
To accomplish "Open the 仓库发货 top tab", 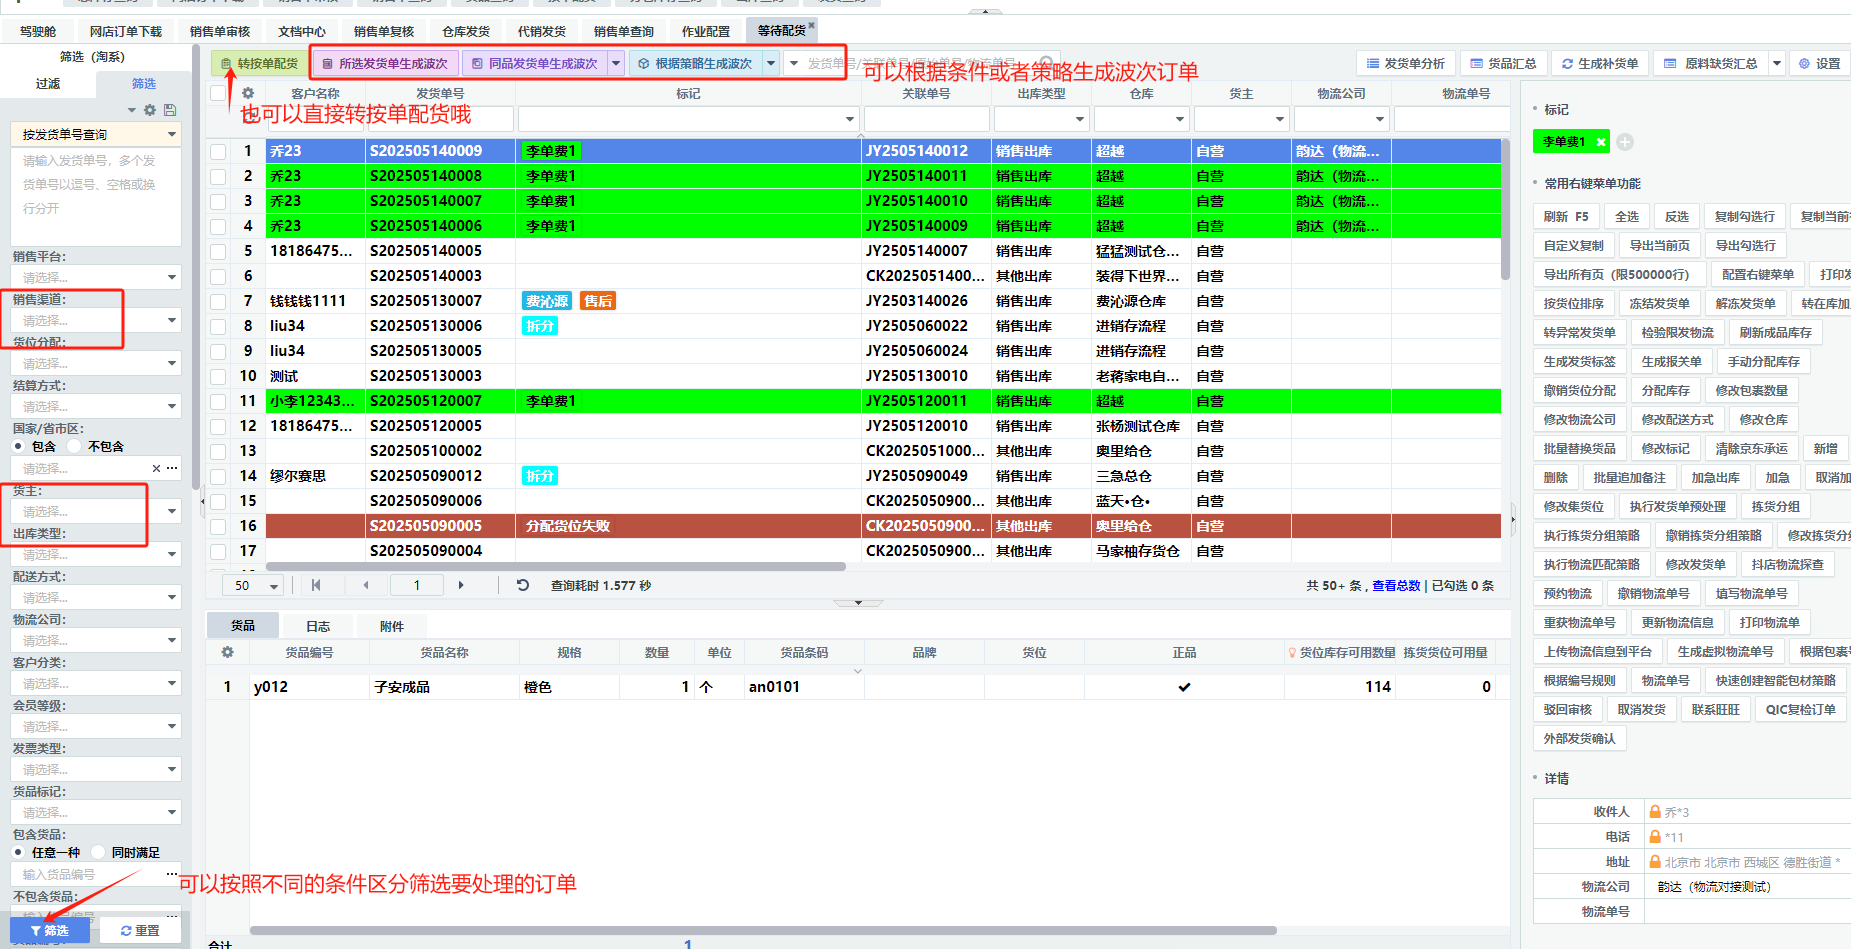I will tap(466, 31).
